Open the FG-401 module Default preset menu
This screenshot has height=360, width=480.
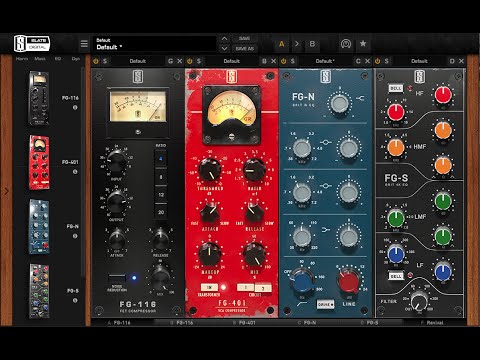tap(232, 61)
